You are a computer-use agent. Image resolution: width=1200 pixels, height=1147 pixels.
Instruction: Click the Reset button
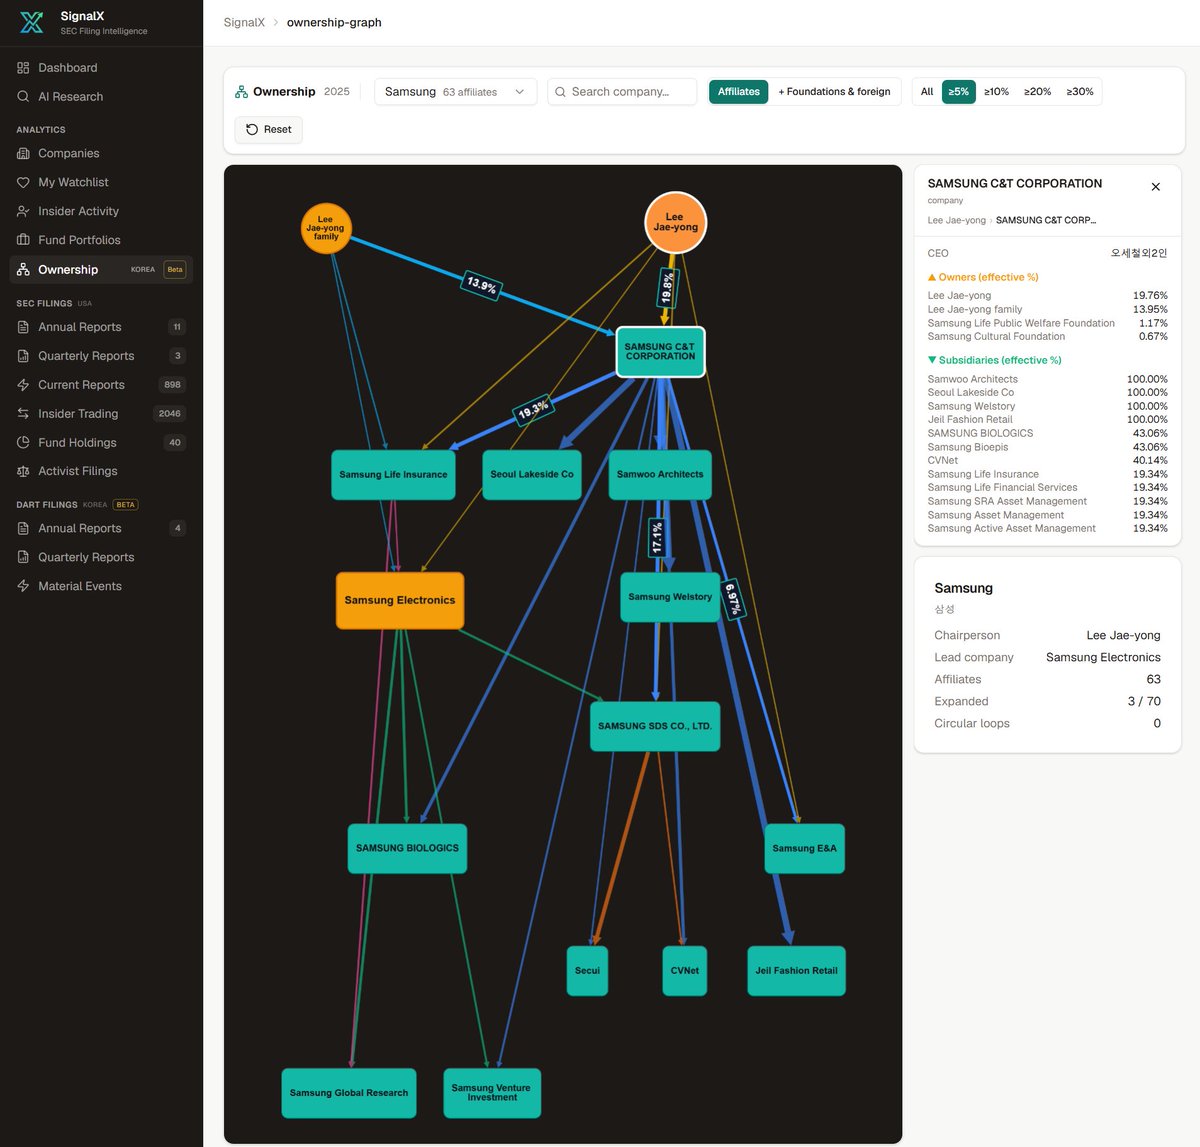[x=268, y=130]
